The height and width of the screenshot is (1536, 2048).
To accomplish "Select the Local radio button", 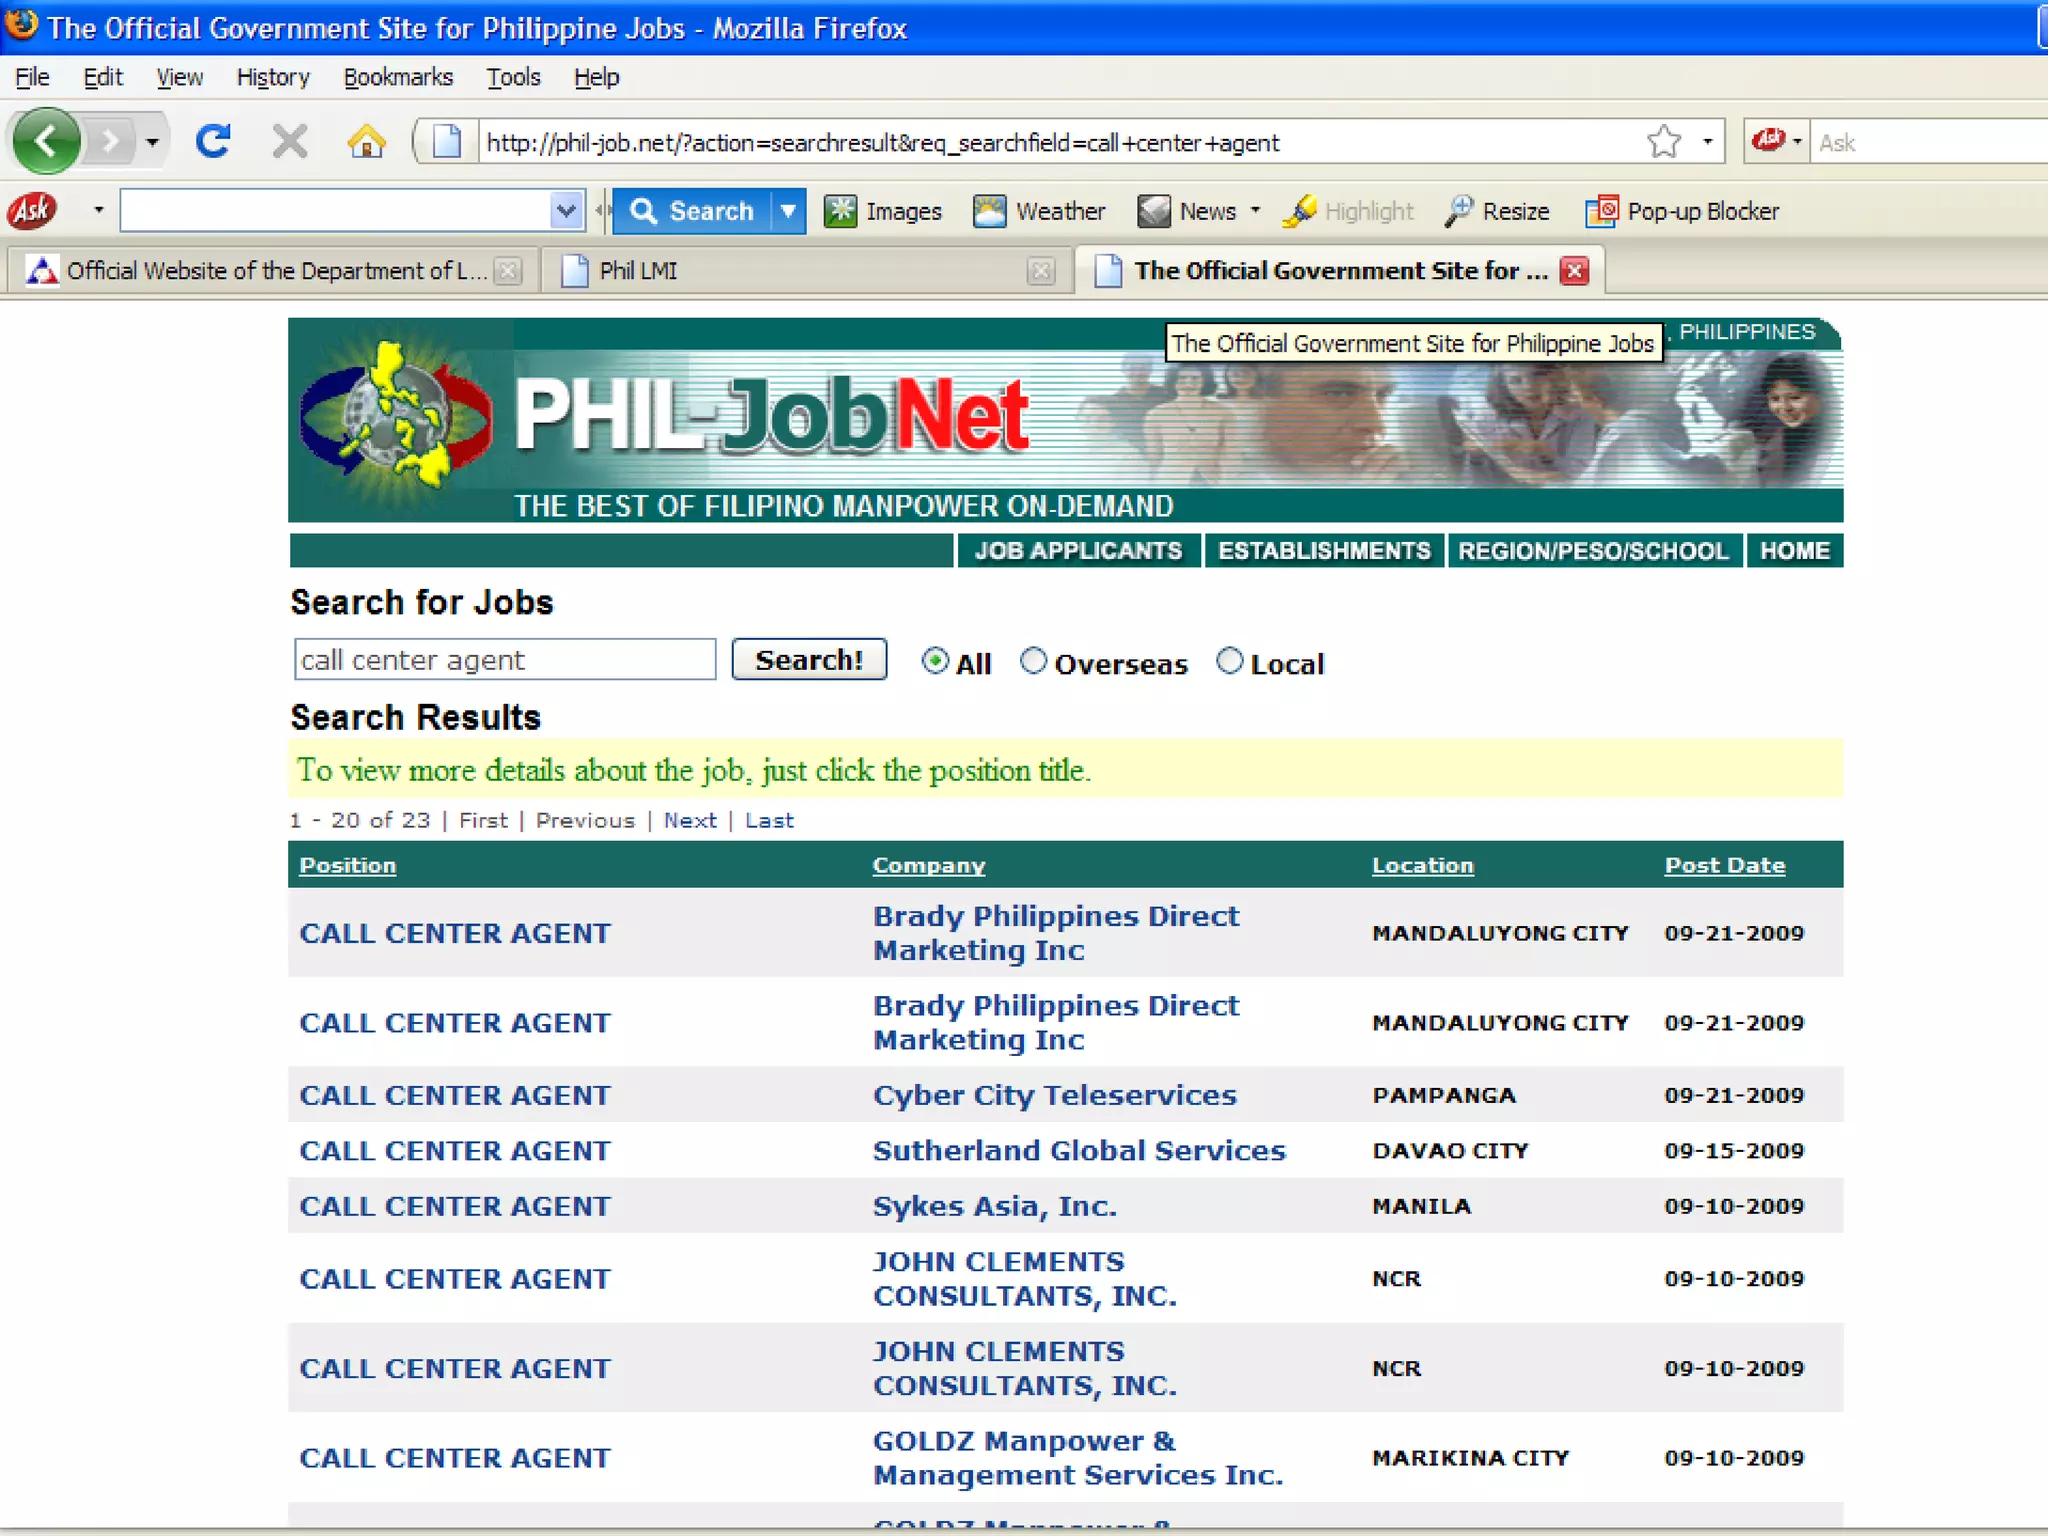I will (1229, 661).
